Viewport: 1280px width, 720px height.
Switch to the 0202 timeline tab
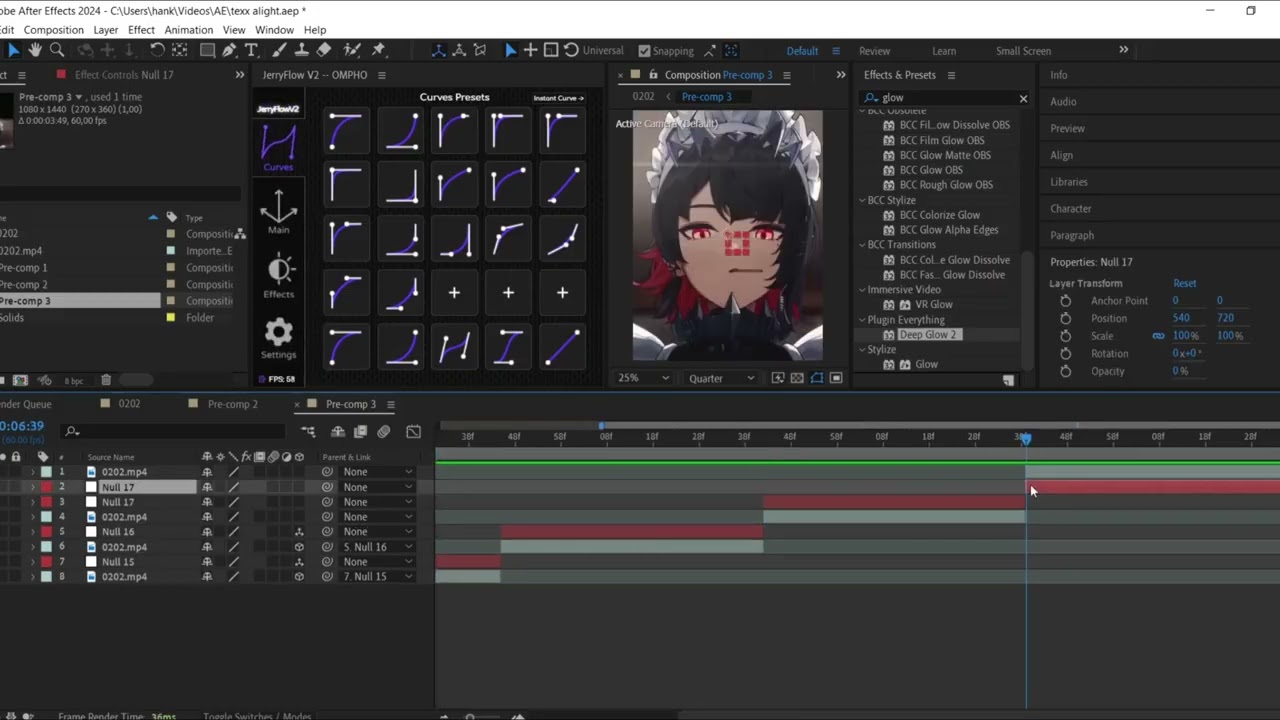pyautogui.click(x=129, y=404)
